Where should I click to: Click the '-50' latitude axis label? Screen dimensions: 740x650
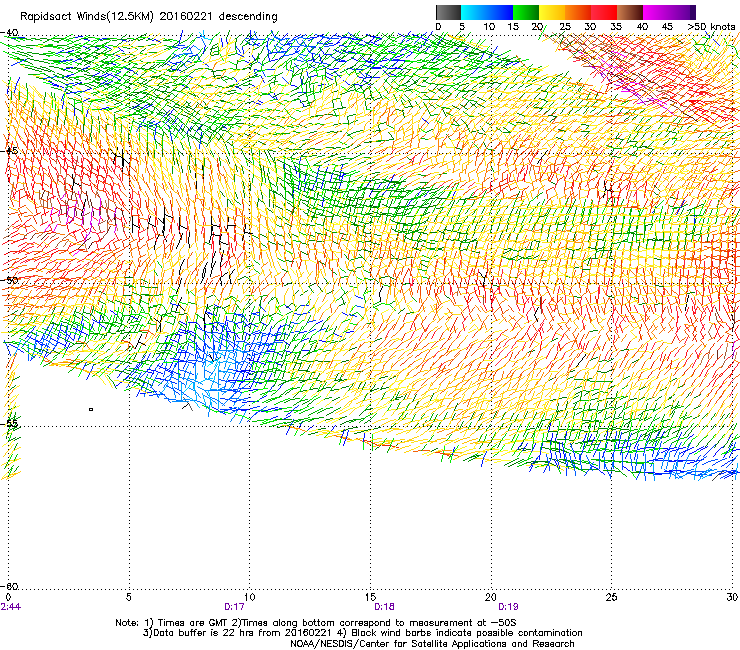(9, 280)
